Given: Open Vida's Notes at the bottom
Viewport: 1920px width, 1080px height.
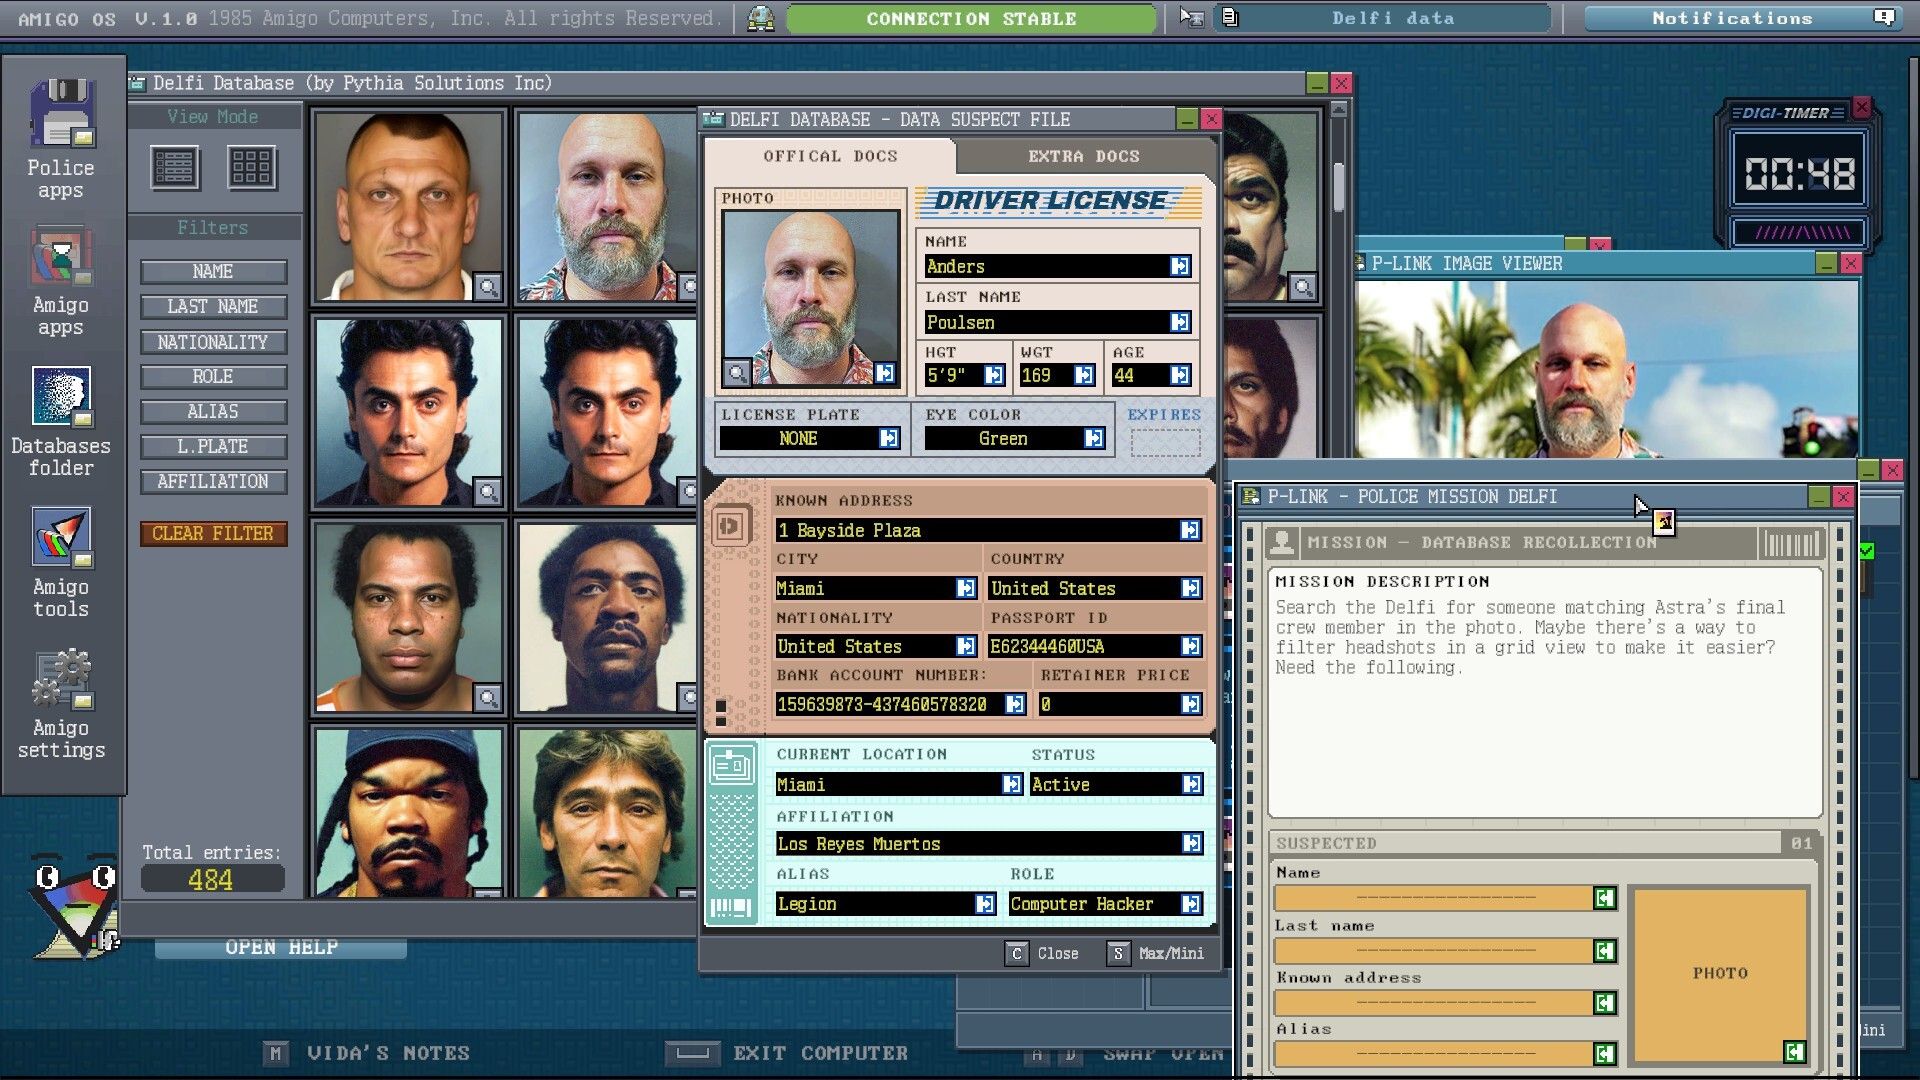Looking at the screenshot, I should pyautogui.click(x=367, y=1053).
